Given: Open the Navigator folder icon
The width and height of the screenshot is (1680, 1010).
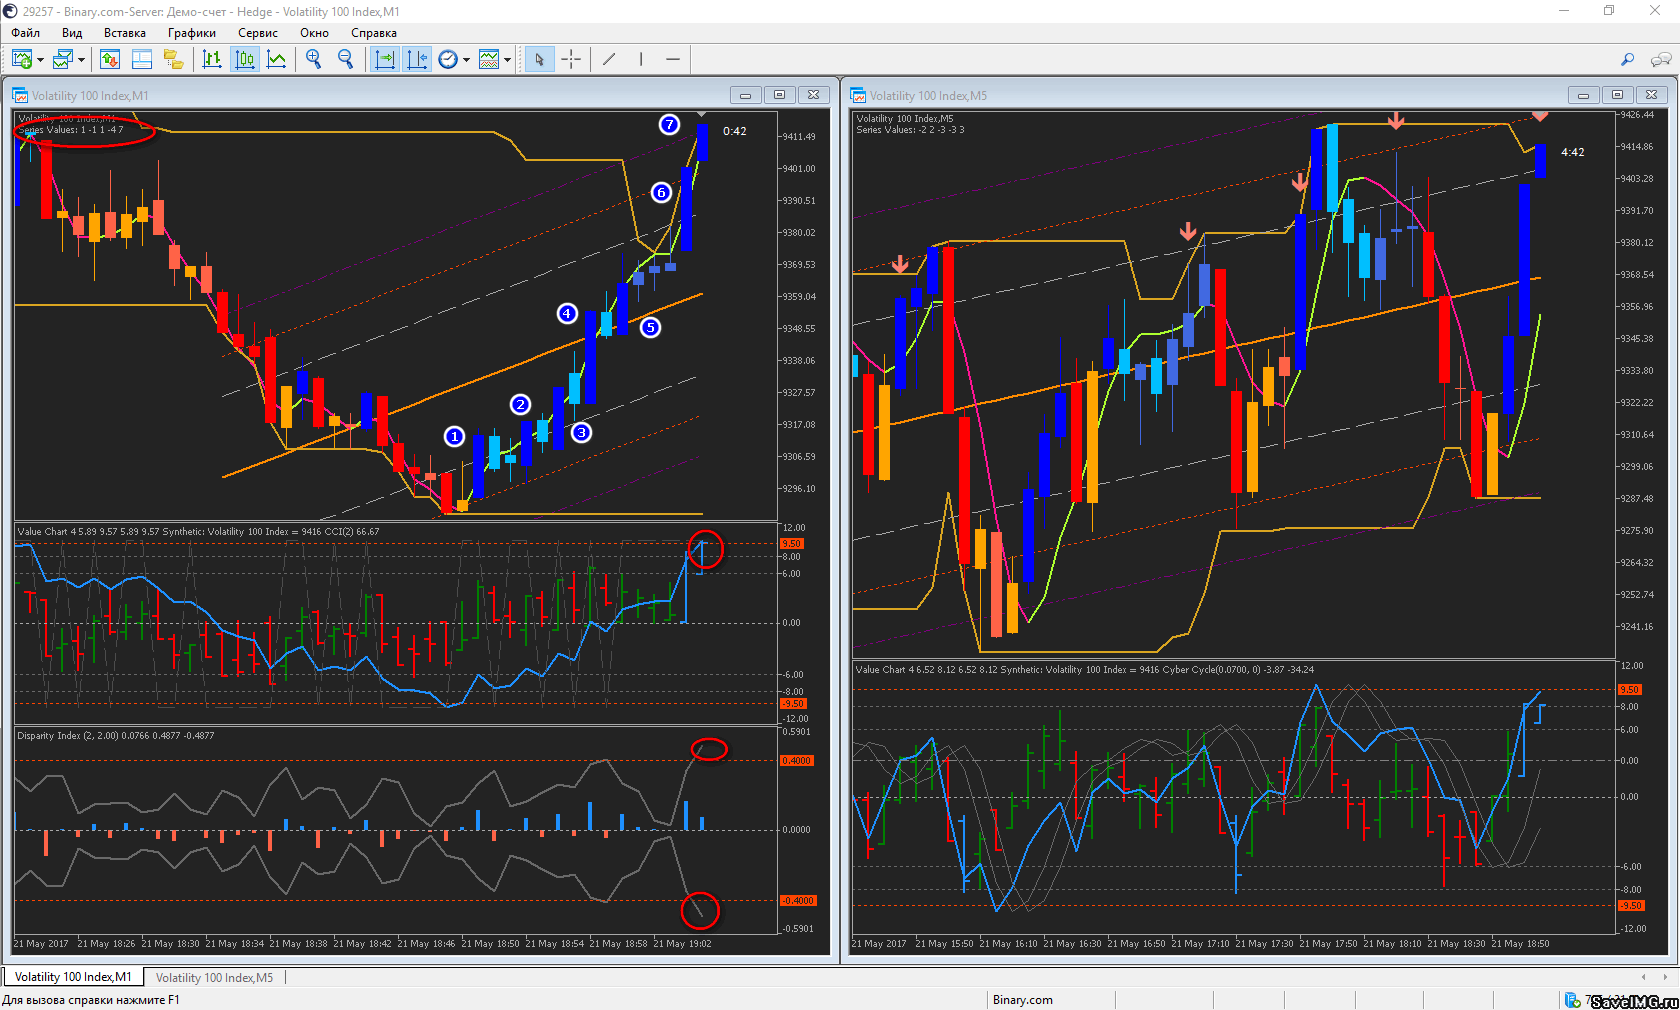Looking at the screenshot, I should (x=174, y=60).
